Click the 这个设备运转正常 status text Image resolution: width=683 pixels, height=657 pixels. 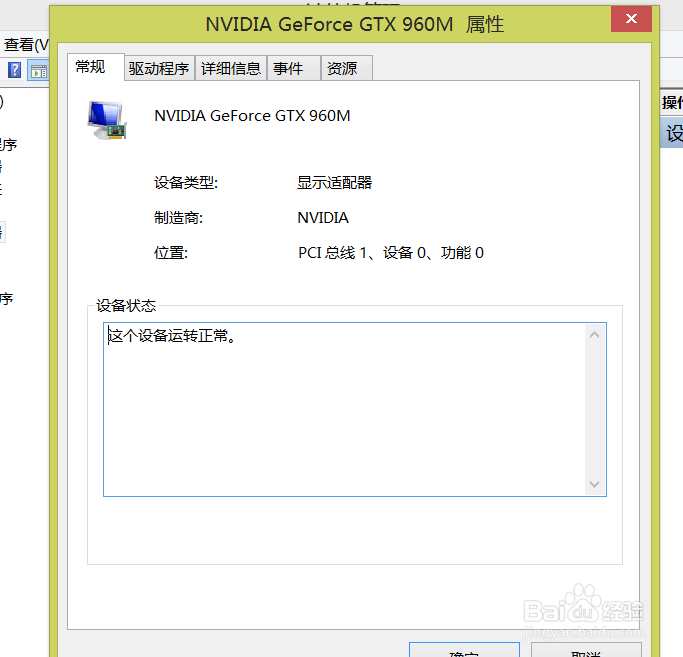tap(172, 336)
